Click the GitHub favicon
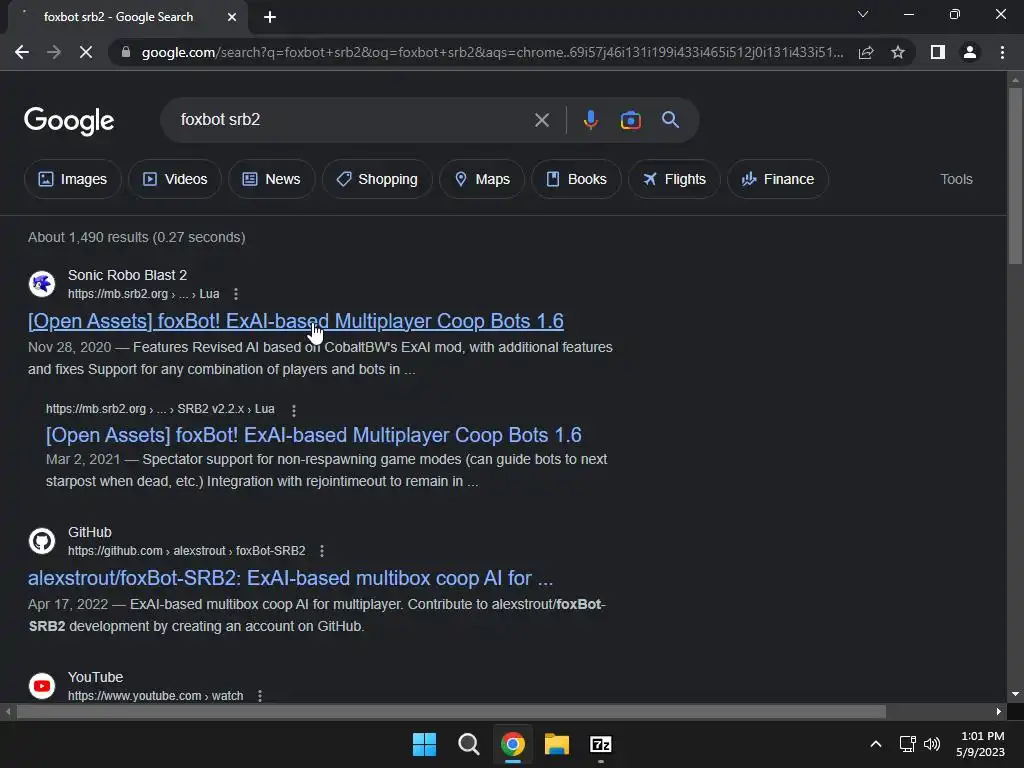The width and height of the screenshot is (1024, 768). click(x=42, y=541)
